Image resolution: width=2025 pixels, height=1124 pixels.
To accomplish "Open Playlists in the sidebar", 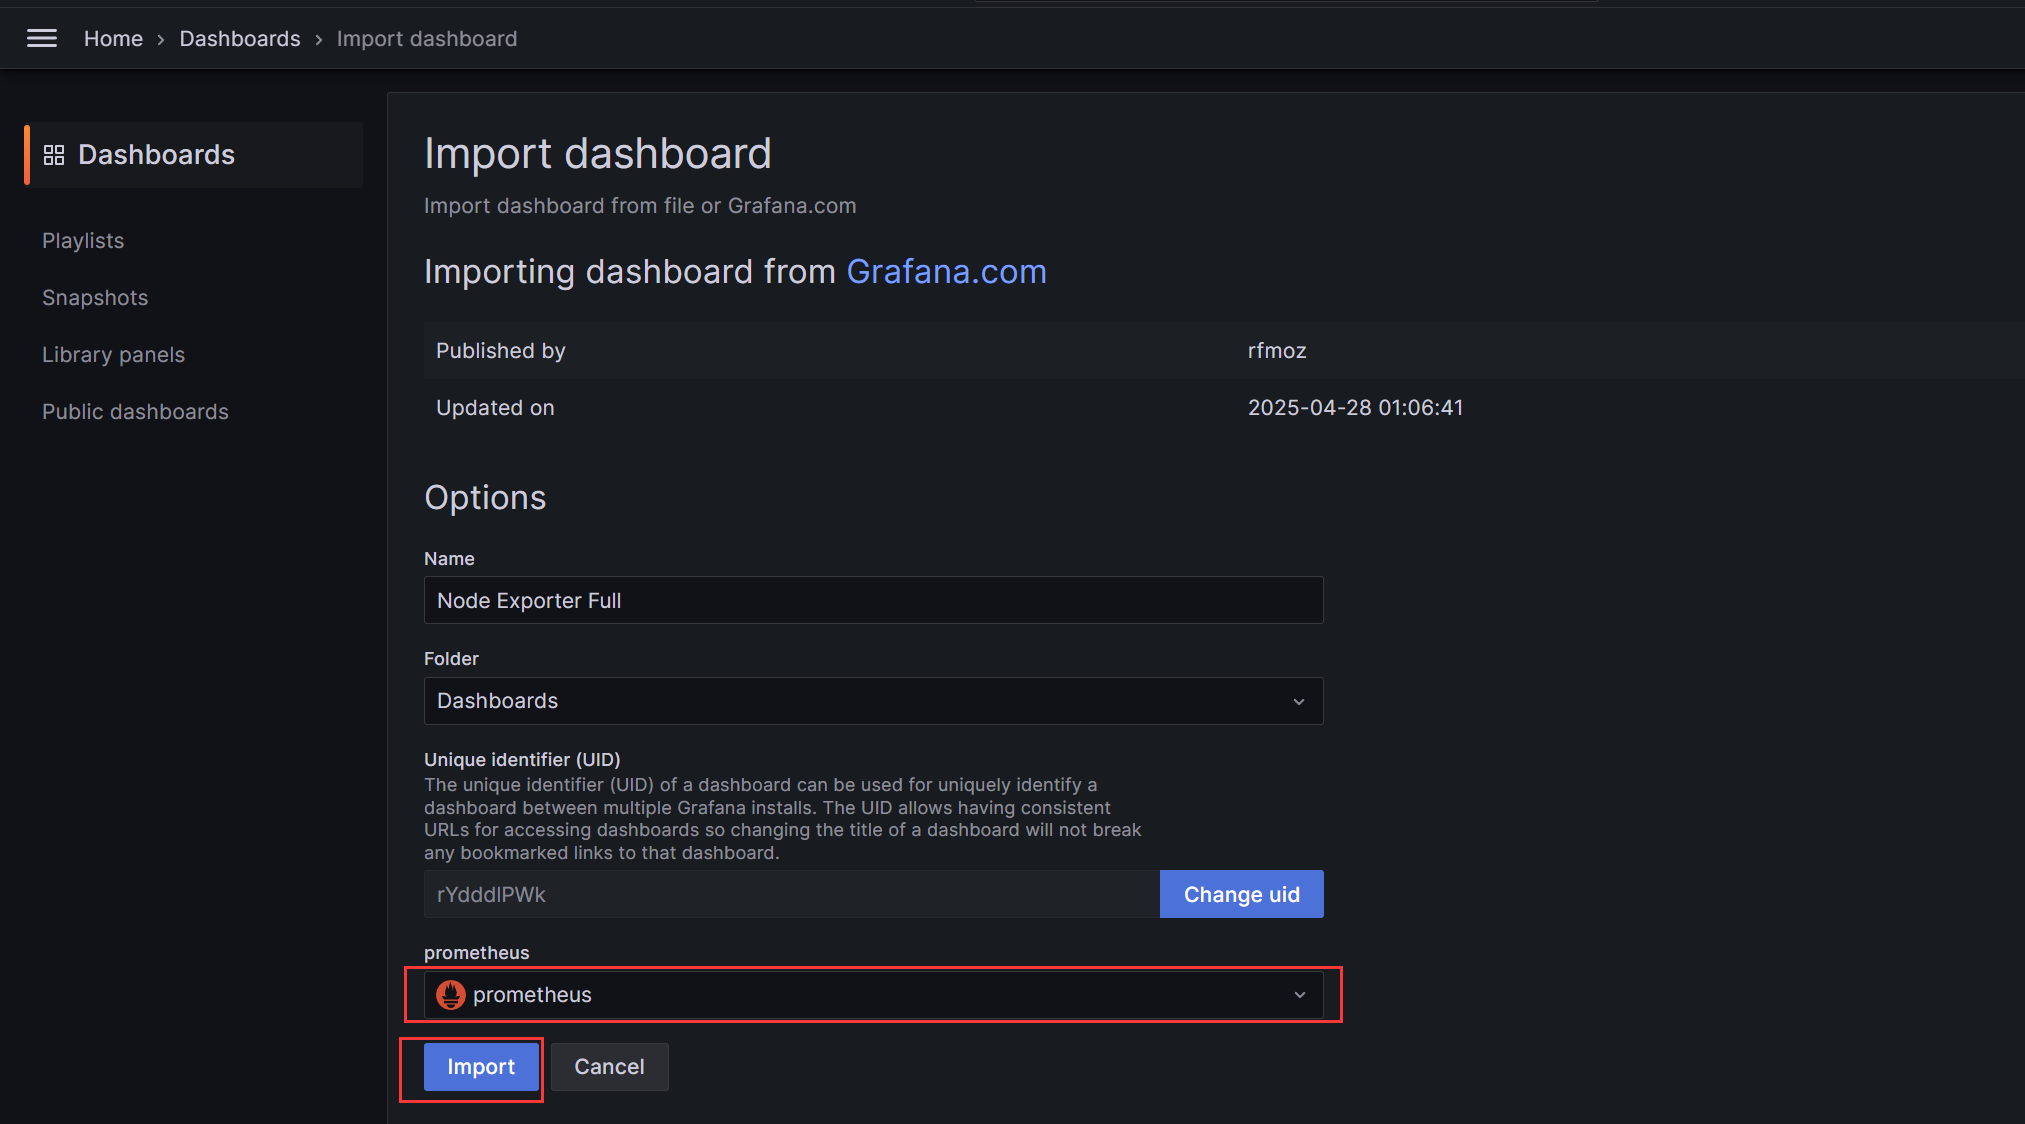I will click(x=83, y=241).
